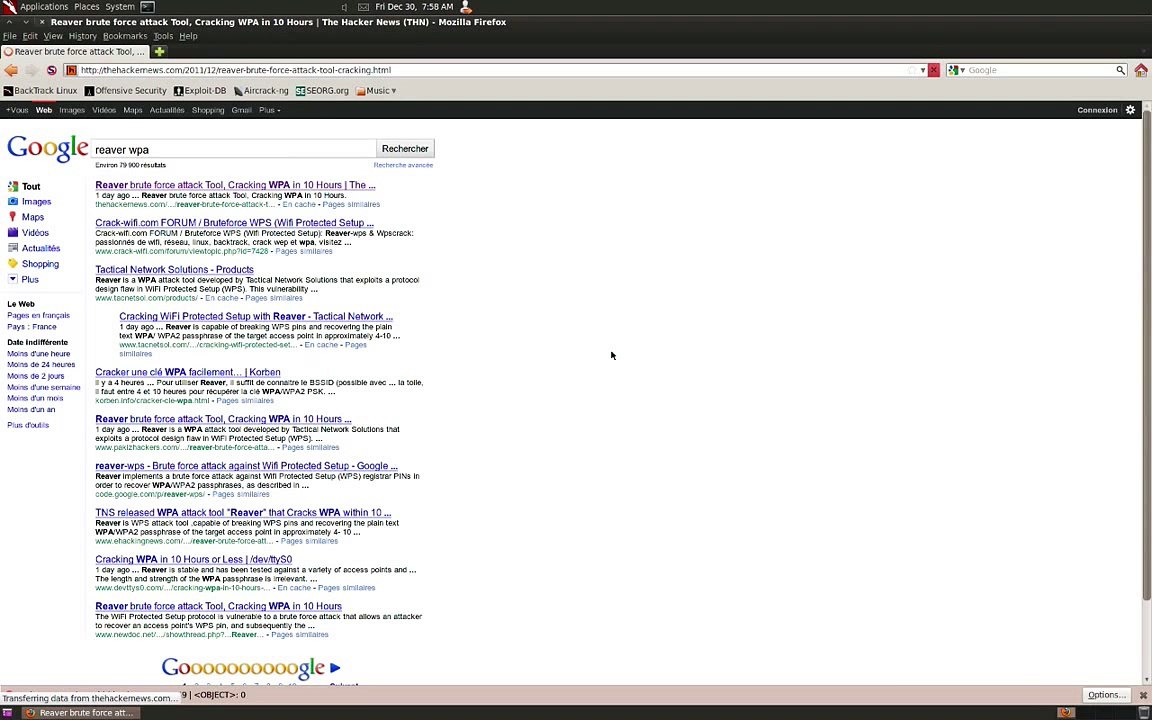Stop loading with red X button
Image resolution: width=1152 pixels, height=720 pixels.
pyautogui.click(x=933, y=71)
